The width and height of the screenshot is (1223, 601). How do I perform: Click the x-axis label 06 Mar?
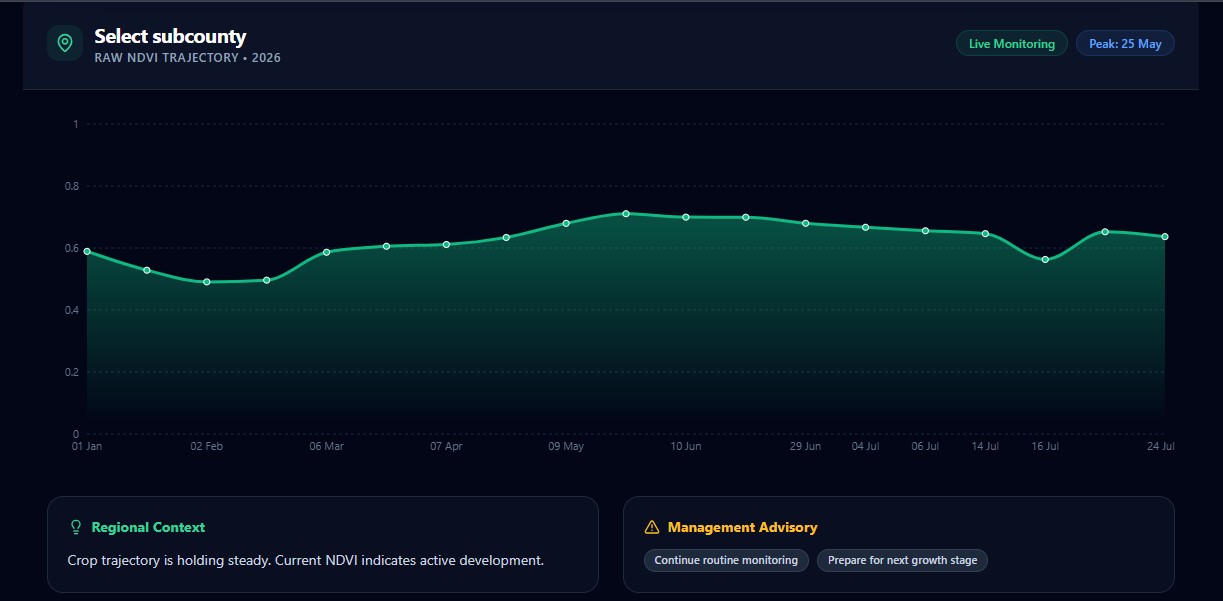pyautogui.click(x=326, y=447)
